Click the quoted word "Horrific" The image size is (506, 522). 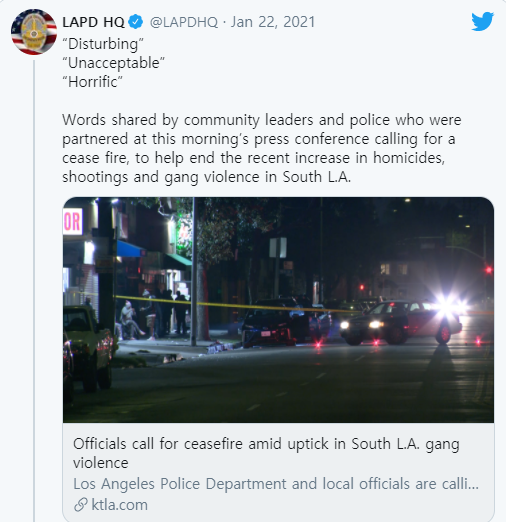[92, 82]
